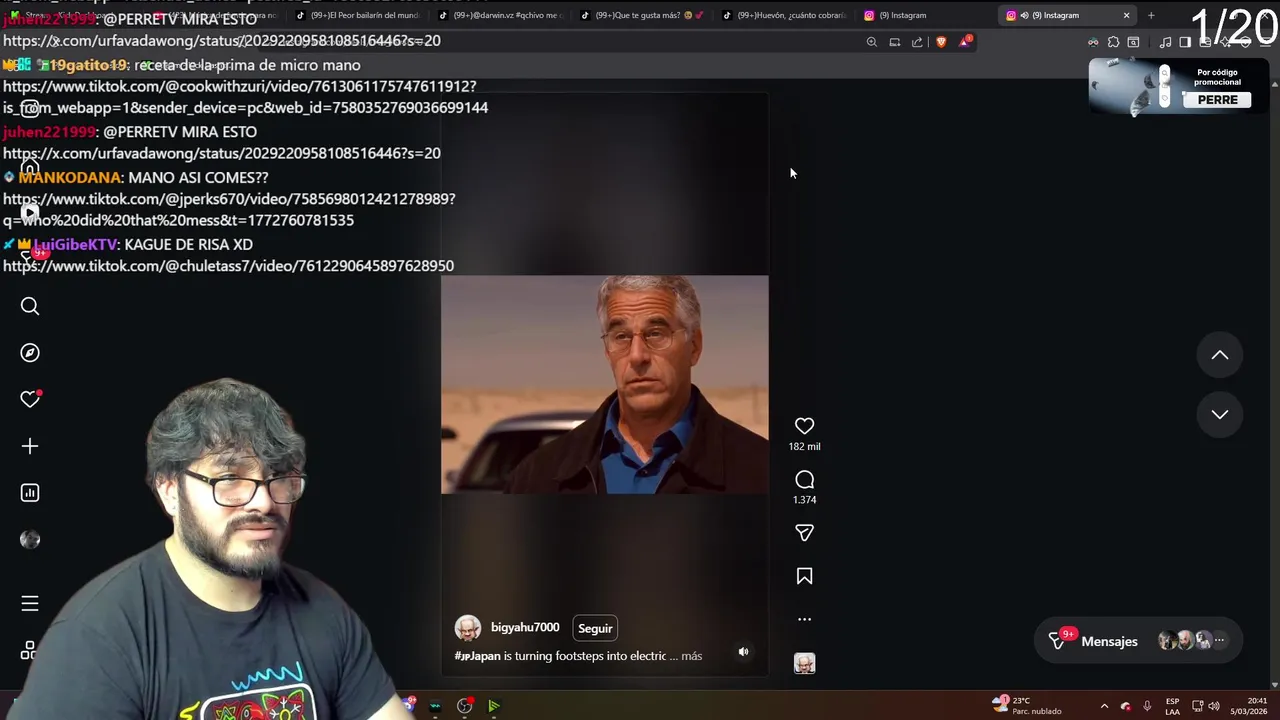Click share page icon in address bar

click(x=917, y=42)
